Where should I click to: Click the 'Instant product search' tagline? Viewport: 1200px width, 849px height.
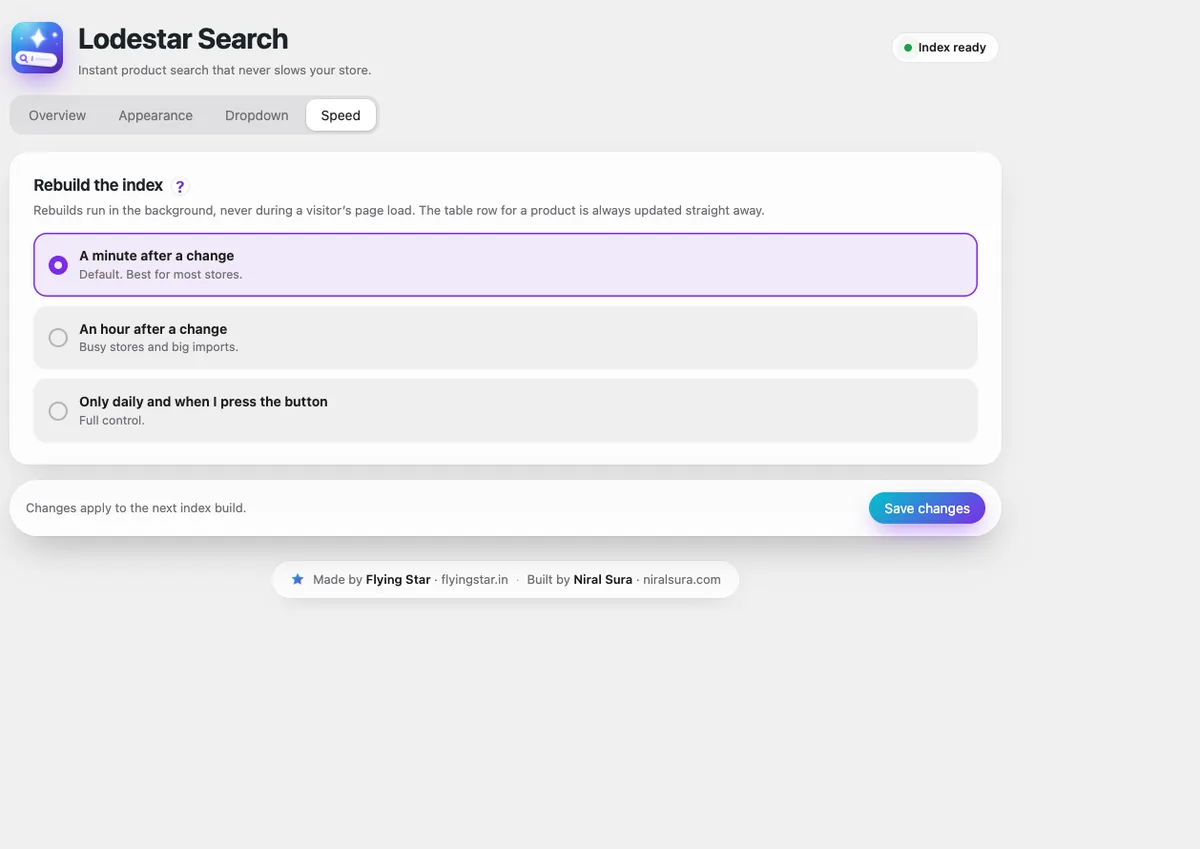[x=224, y=70]
